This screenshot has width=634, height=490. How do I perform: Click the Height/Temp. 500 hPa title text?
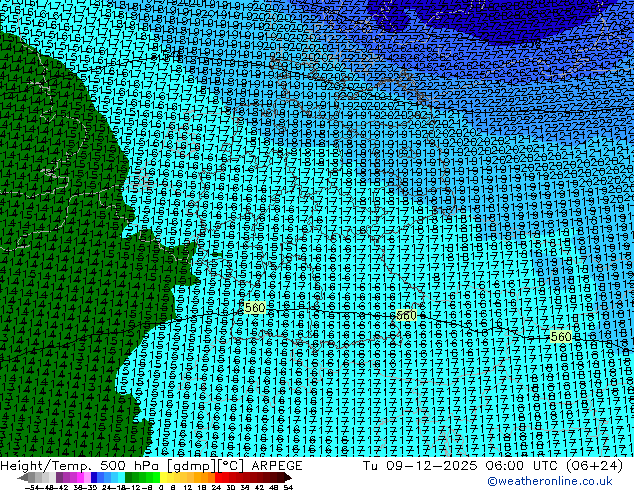82,466
